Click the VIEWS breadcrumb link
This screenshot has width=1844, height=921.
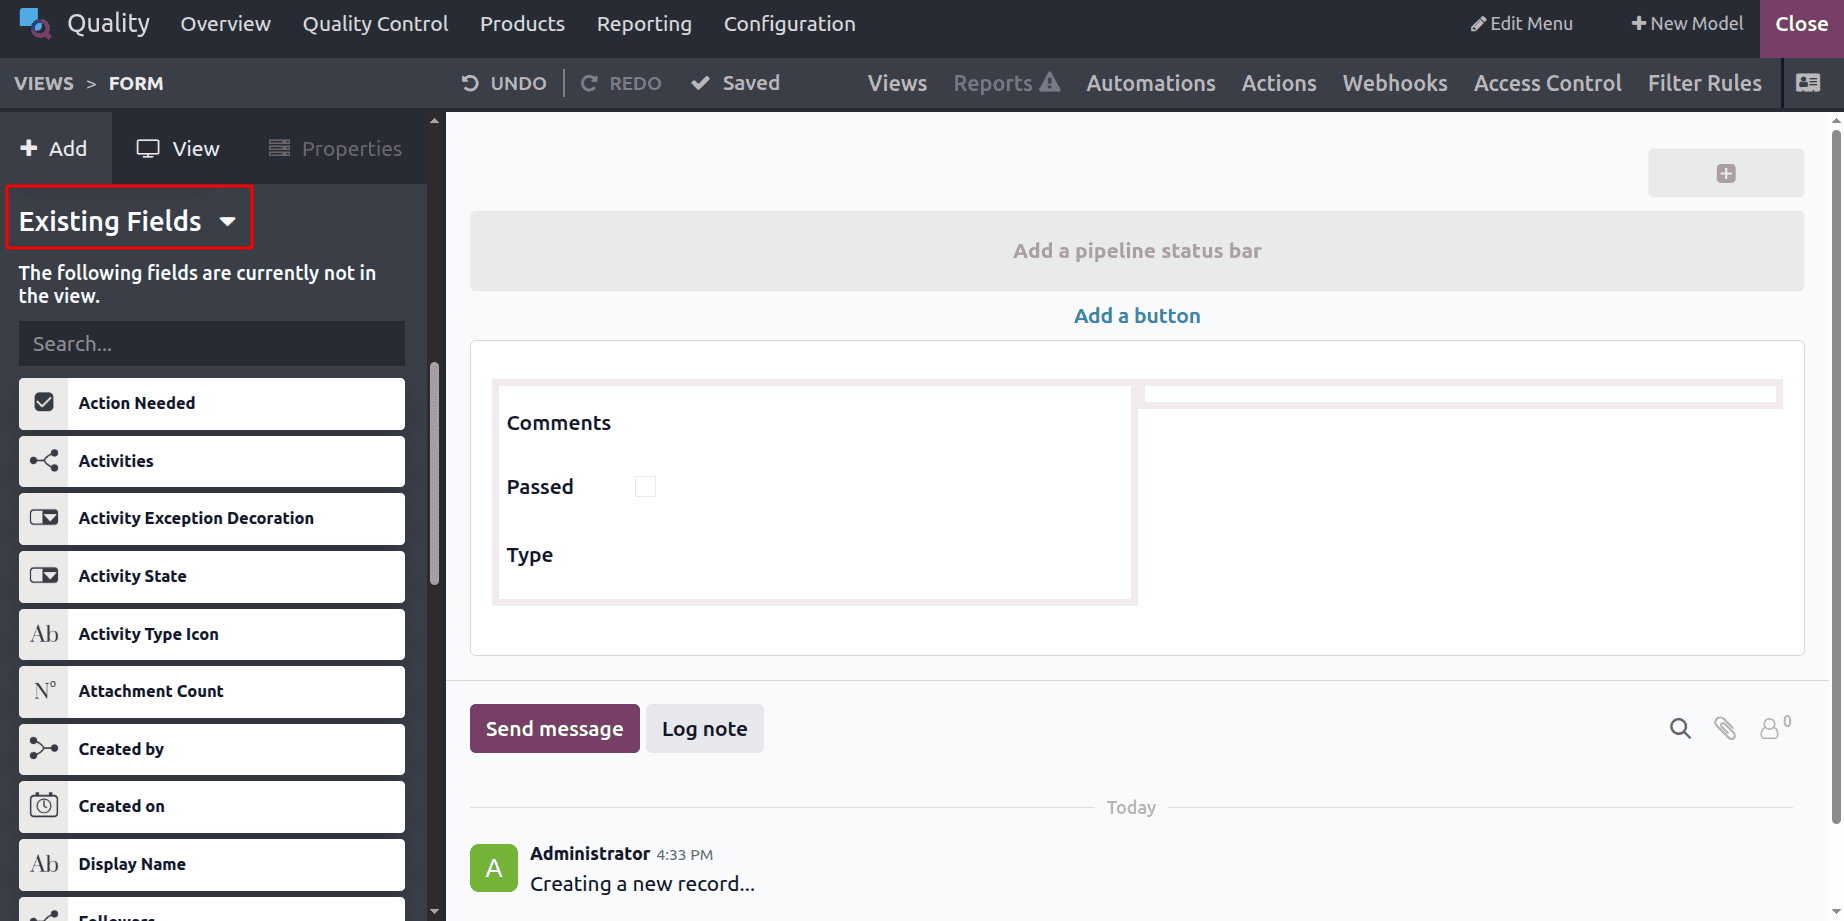point(44,83)
